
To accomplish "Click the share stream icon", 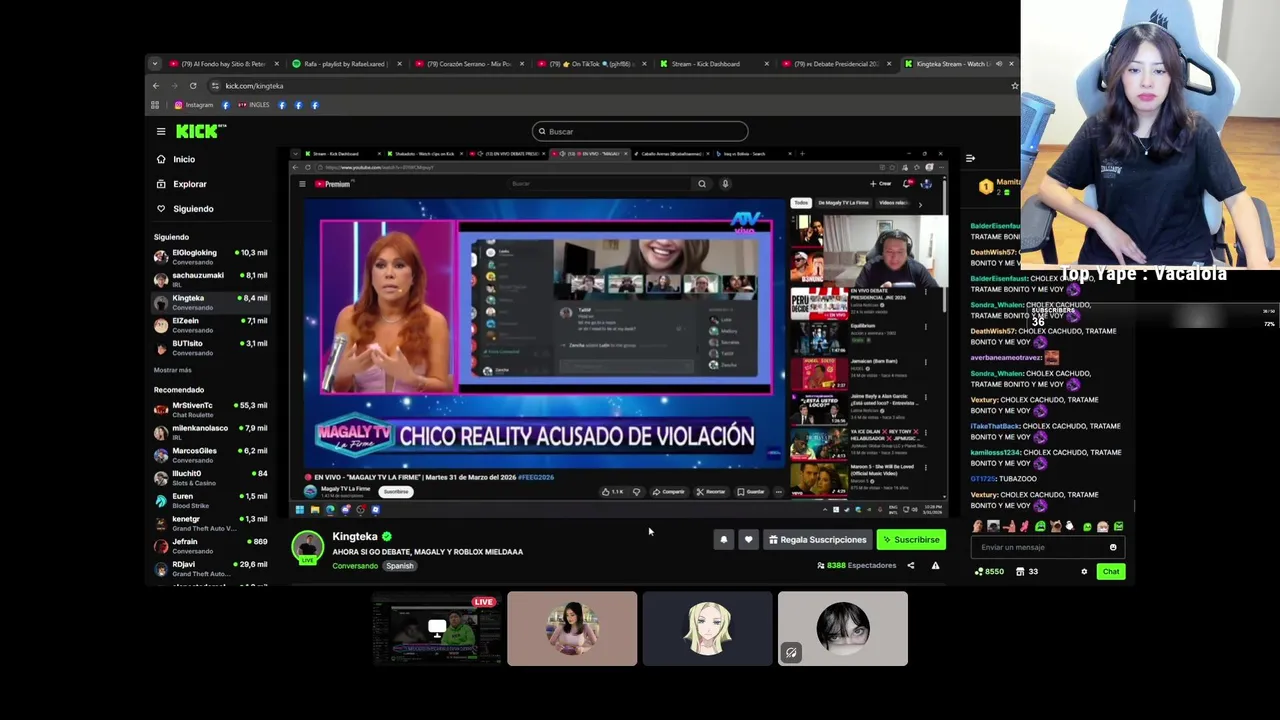I will point(910,566).
